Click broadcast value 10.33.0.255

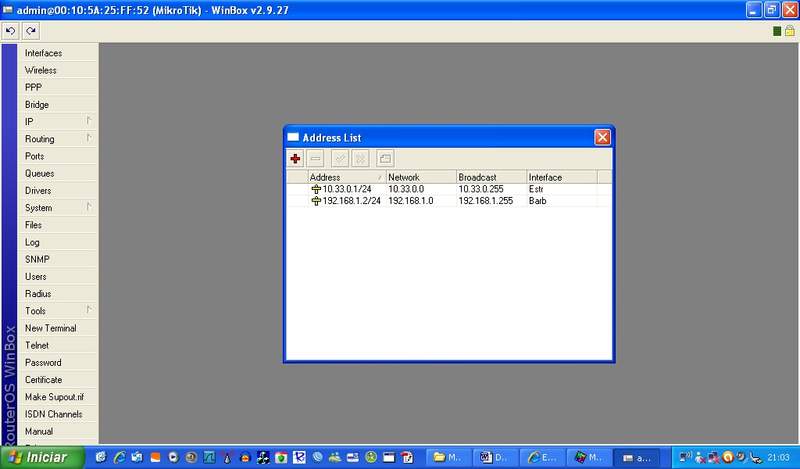click(x=481, y=189)
